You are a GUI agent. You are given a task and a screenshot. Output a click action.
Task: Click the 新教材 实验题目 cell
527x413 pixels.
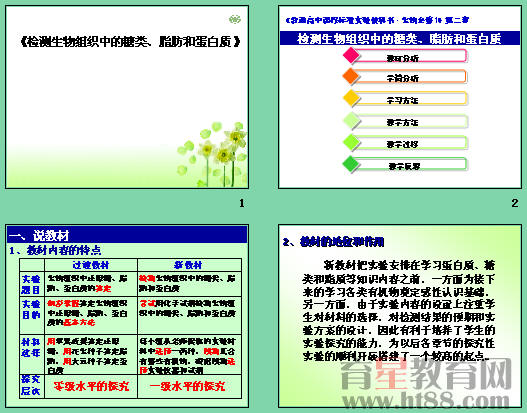point(189,284)
